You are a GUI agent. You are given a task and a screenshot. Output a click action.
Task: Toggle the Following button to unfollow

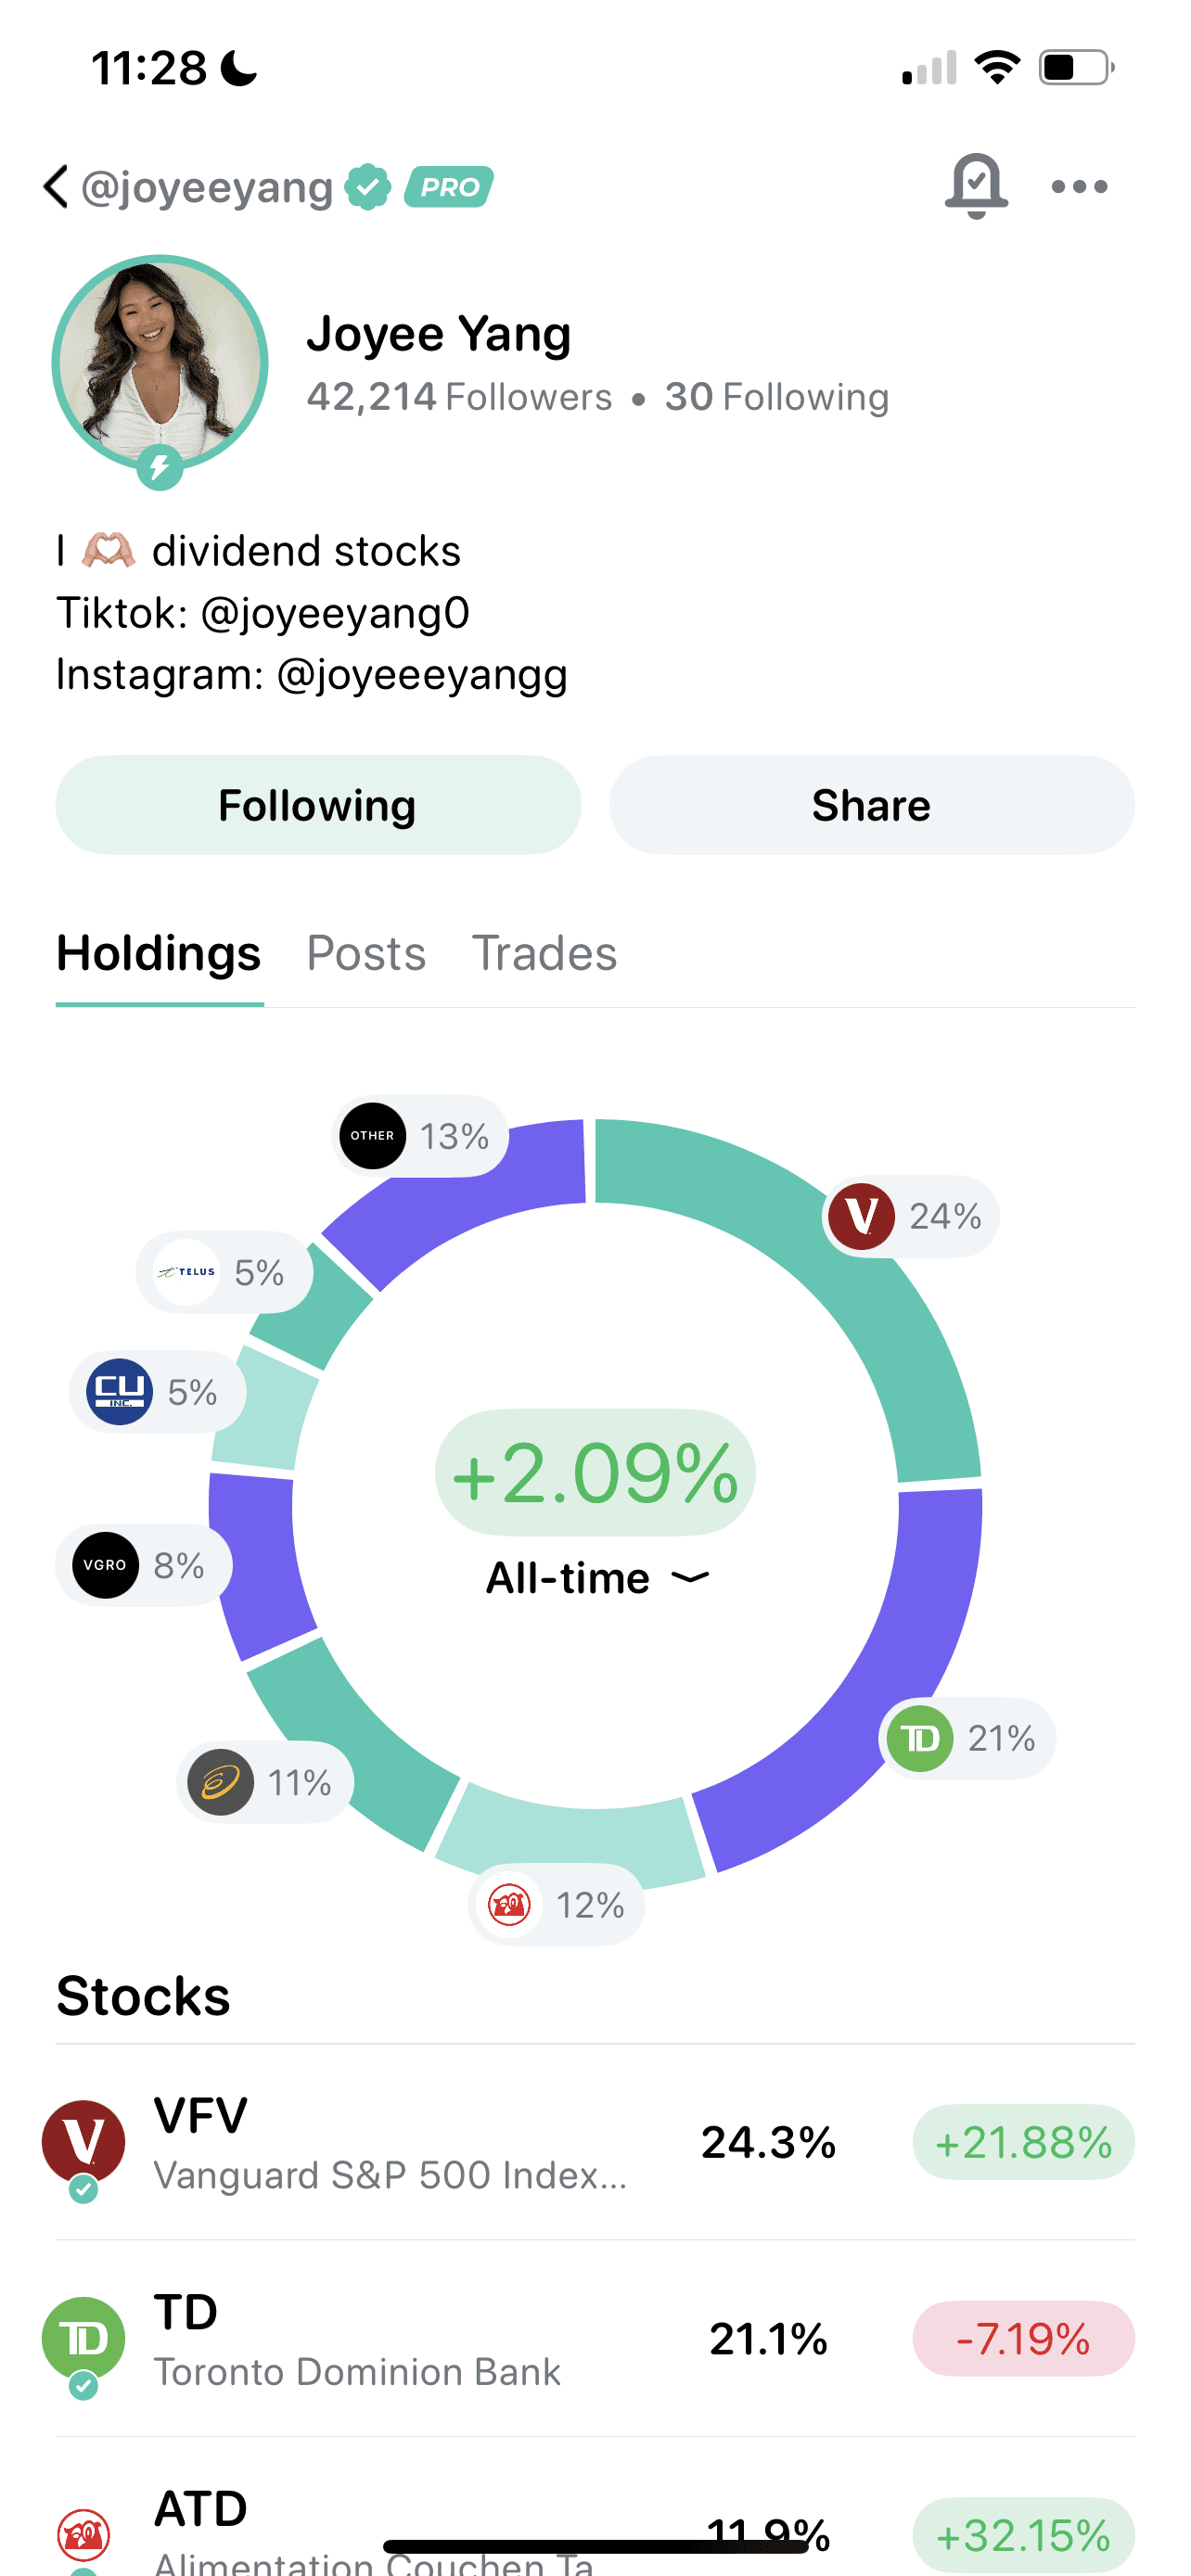point(318,805)
